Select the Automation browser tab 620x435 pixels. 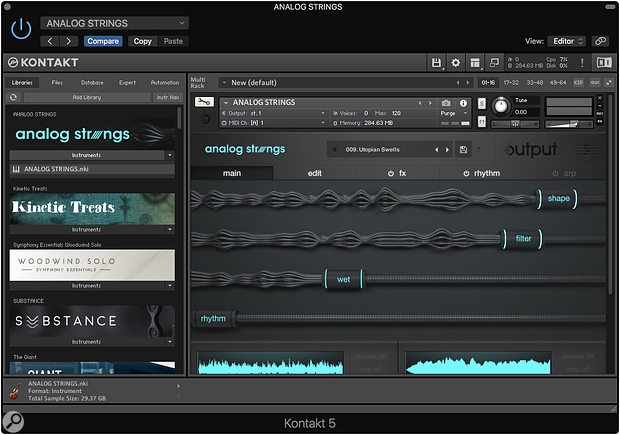click(x=165, y=83)
